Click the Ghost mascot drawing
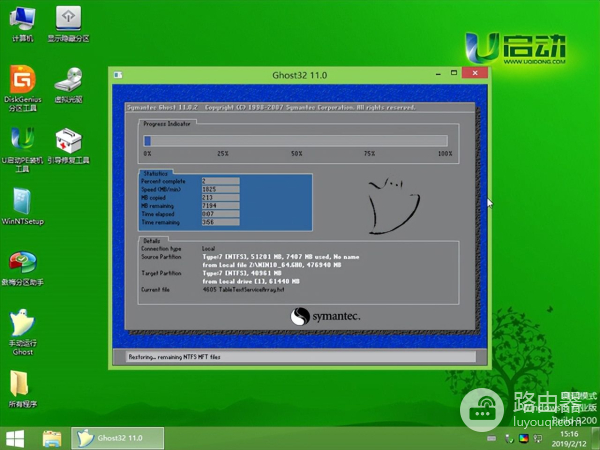600x450 pixels. (x=393, y=205)
